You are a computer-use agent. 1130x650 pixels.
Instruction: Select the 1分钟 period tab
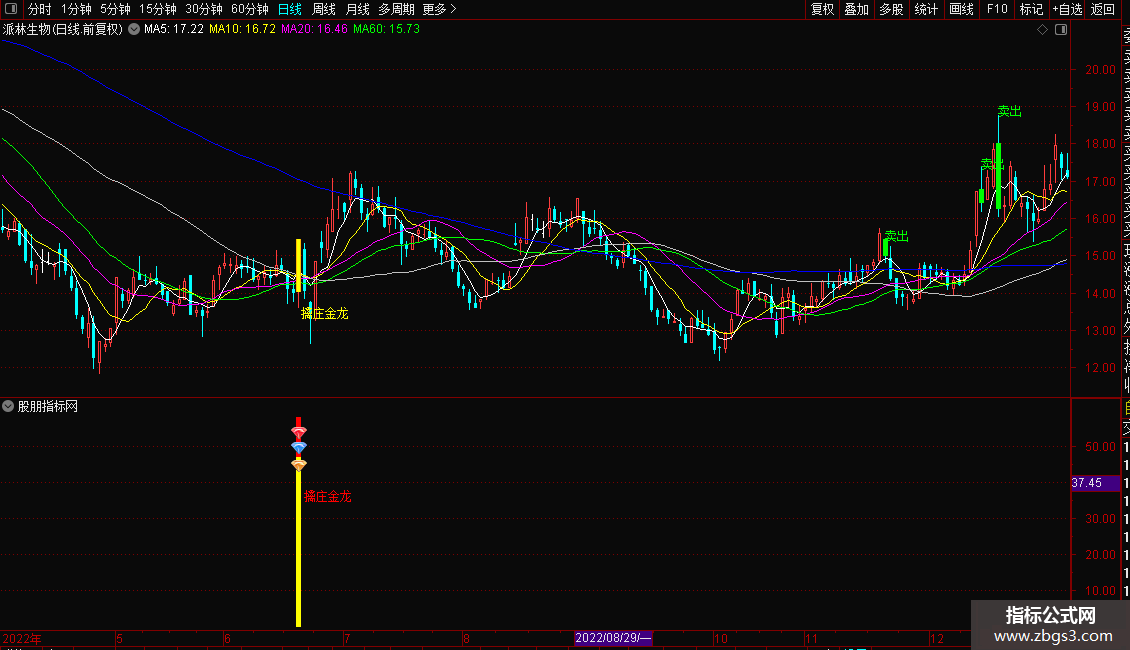(x=76, y=9)
